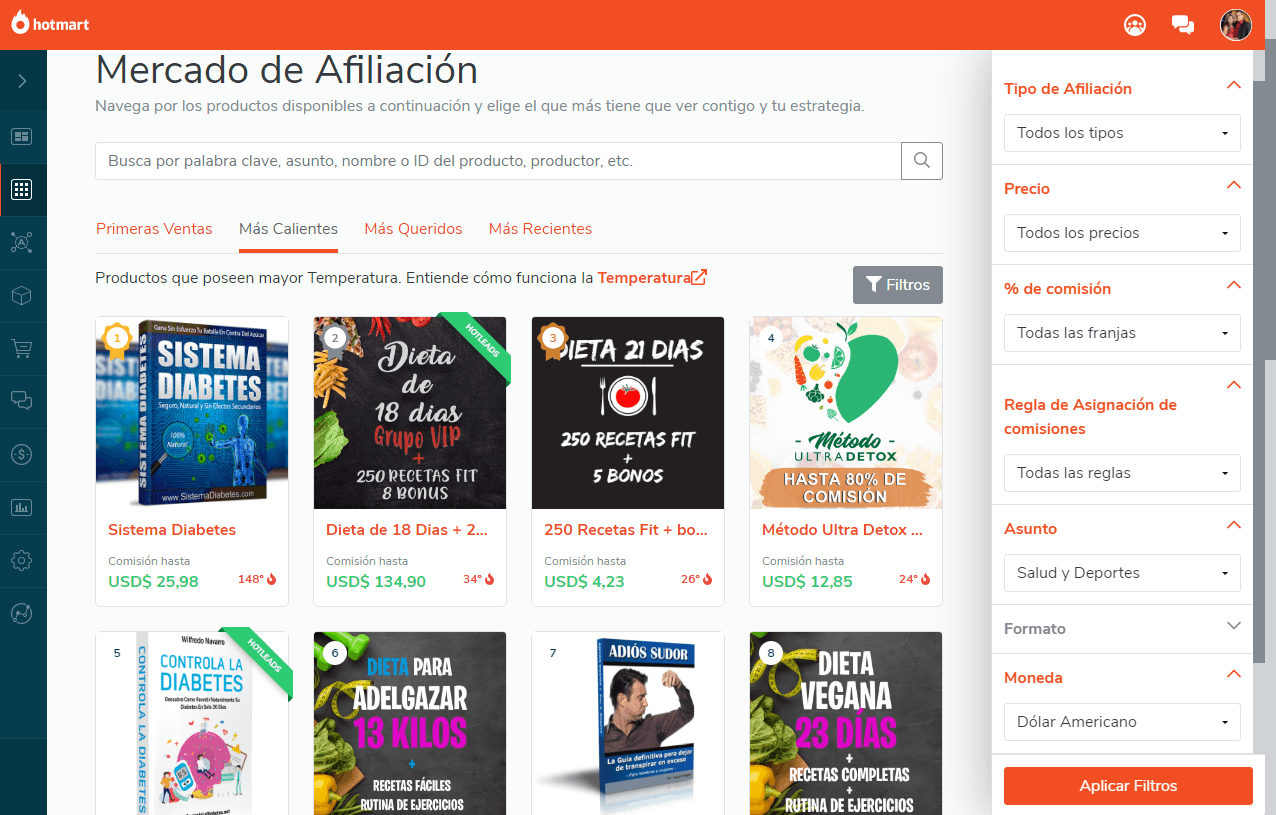Open the community people icon in header
1276x815 pixels.
[x=1134, y=25]
